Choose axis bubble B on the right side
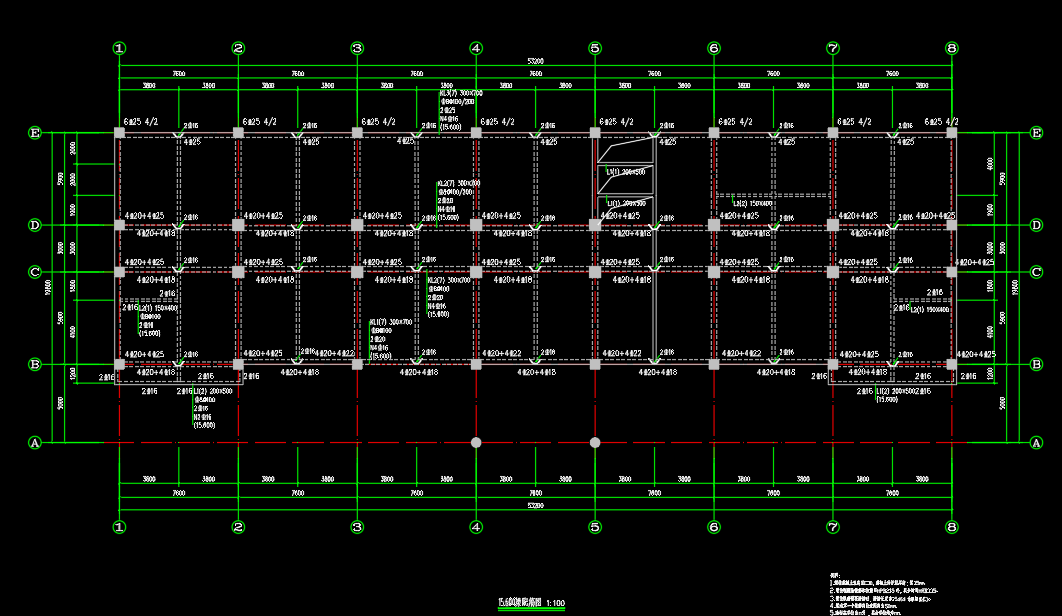The height and width of the screenshot is (616, 1062). (x=1036, y=364)
